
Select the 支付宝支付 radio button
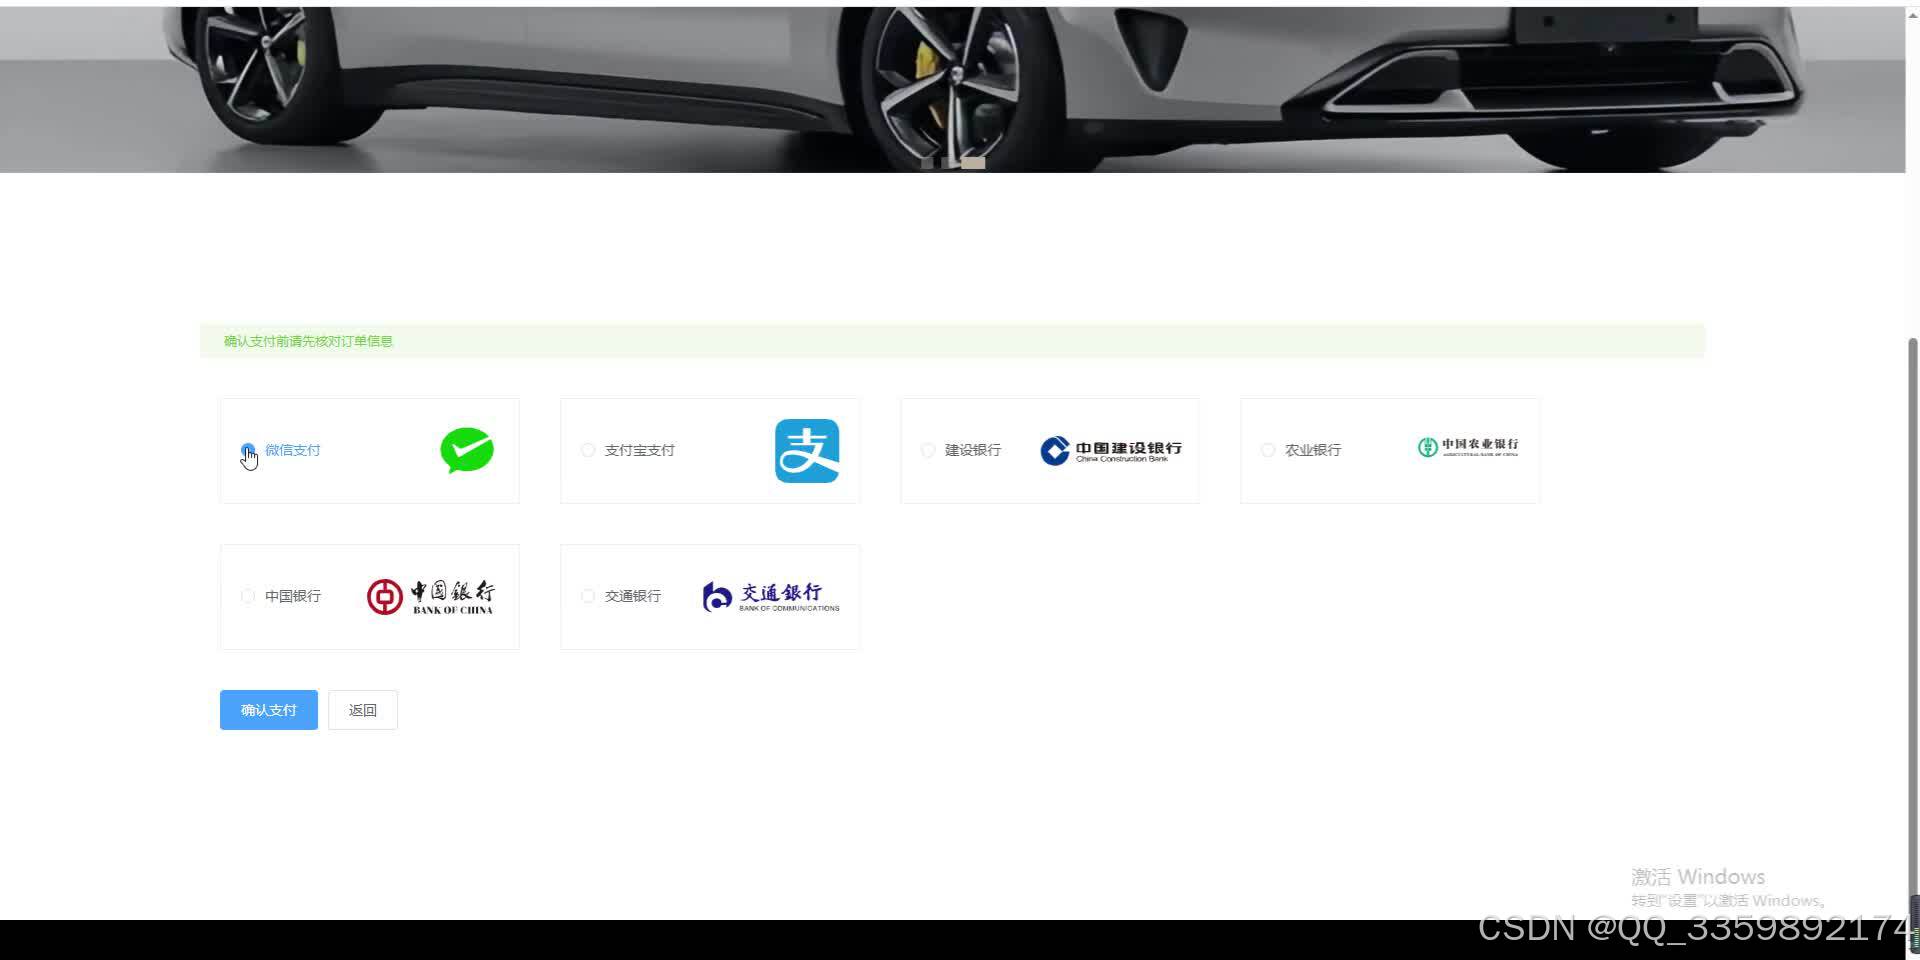[588, 450]
